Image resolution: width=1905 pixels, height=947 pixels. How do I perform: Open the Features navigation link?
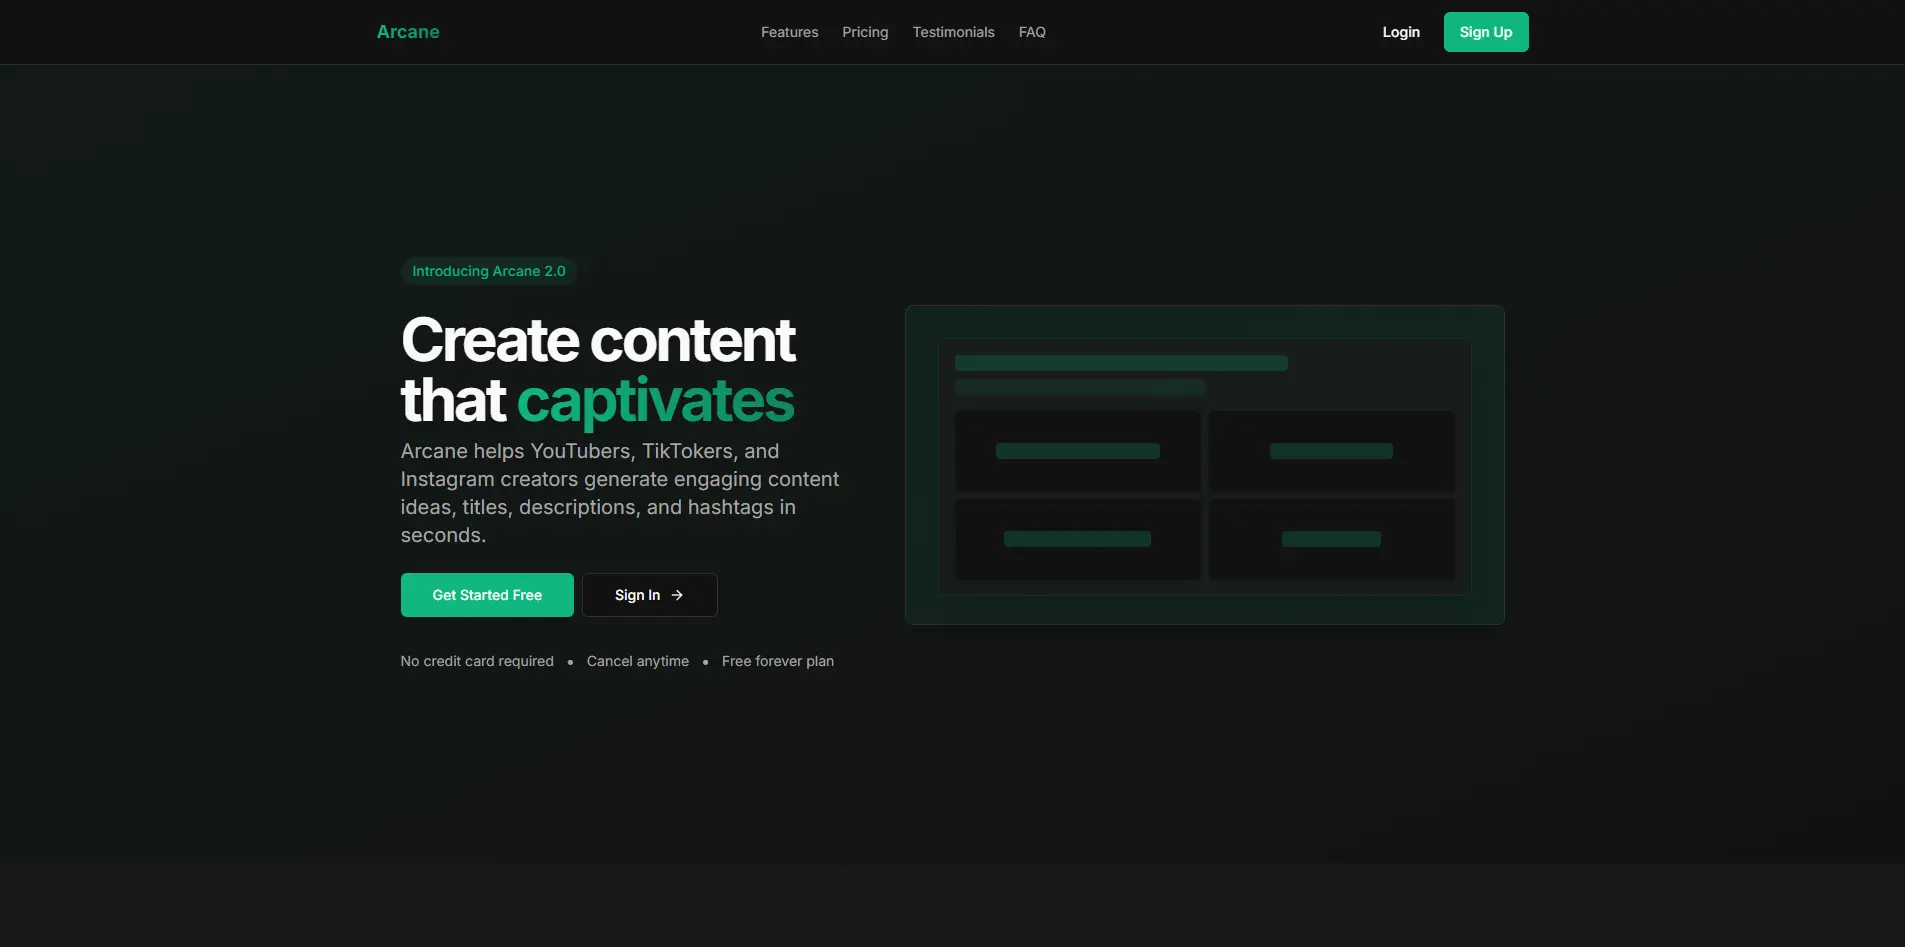pos(789,32)
